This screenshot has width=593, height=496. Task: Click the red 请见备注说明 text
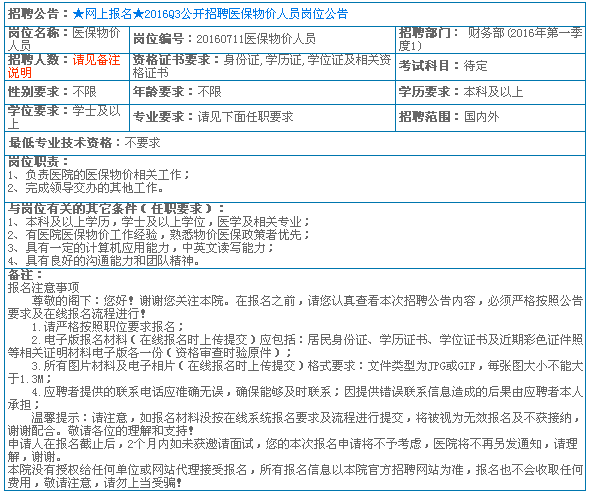64,66
